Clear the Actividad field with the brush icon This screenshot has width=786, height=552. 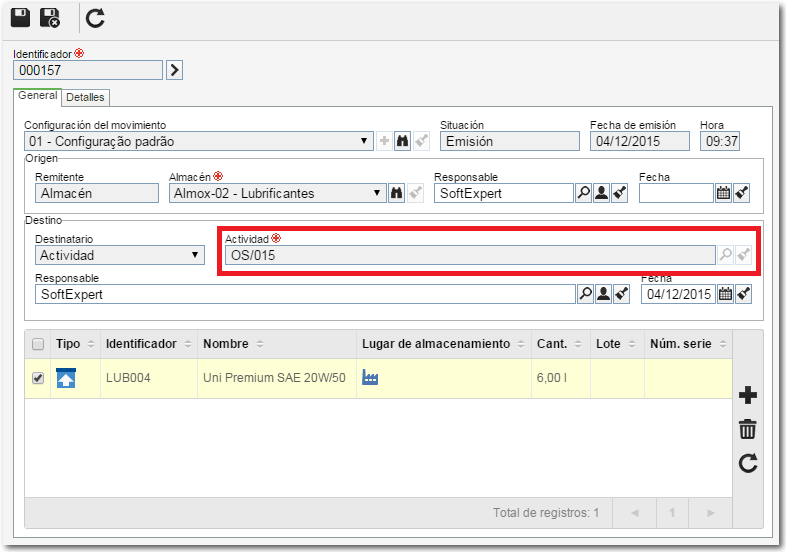(x=744, y=255)
